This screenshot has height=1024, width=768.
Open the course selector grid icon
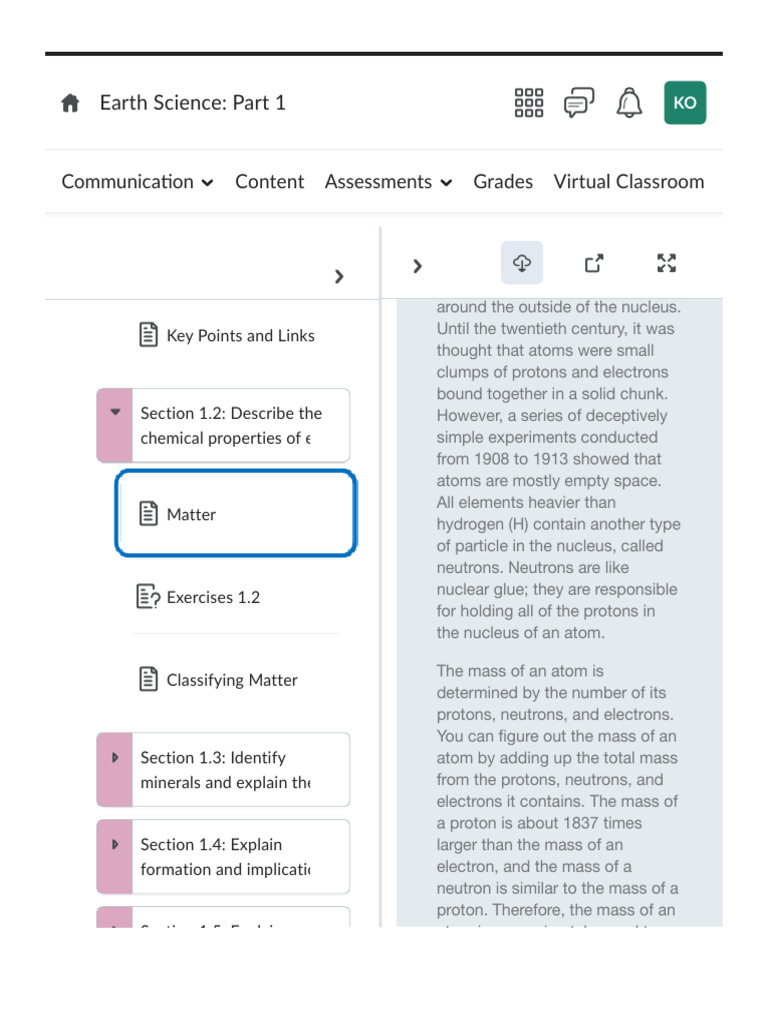pos(528,102)
